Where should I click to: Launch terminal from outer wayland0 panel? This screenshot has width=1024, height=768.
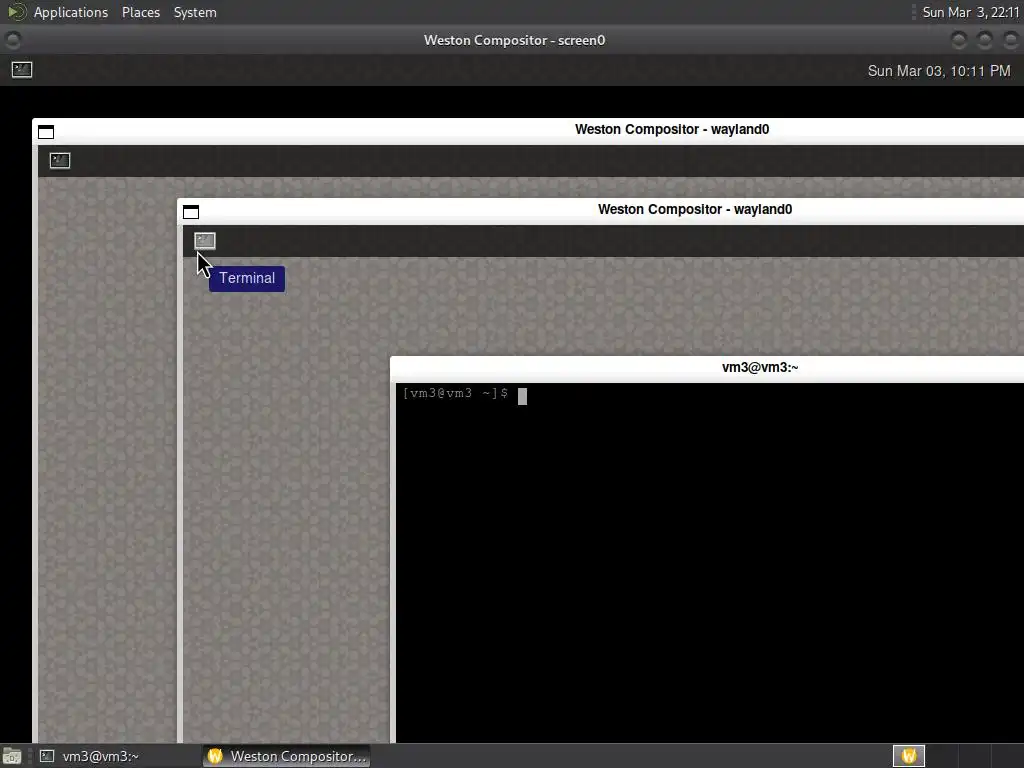pos(60,160)
